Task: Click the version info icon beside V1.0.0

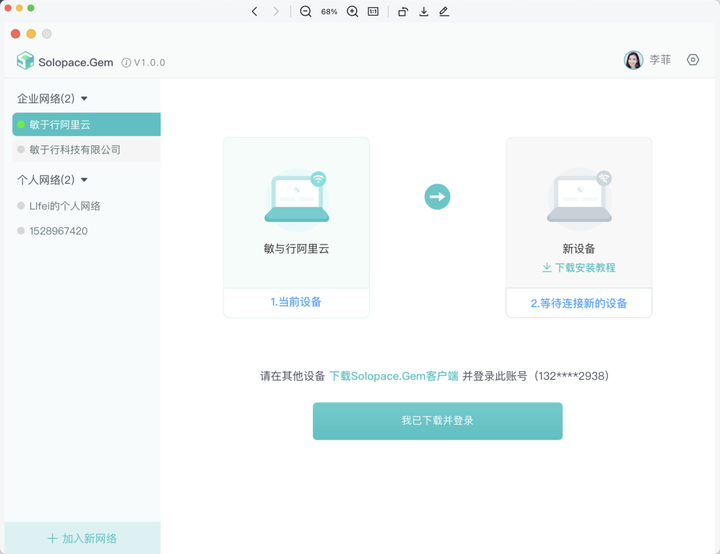Action: (126, 63)
